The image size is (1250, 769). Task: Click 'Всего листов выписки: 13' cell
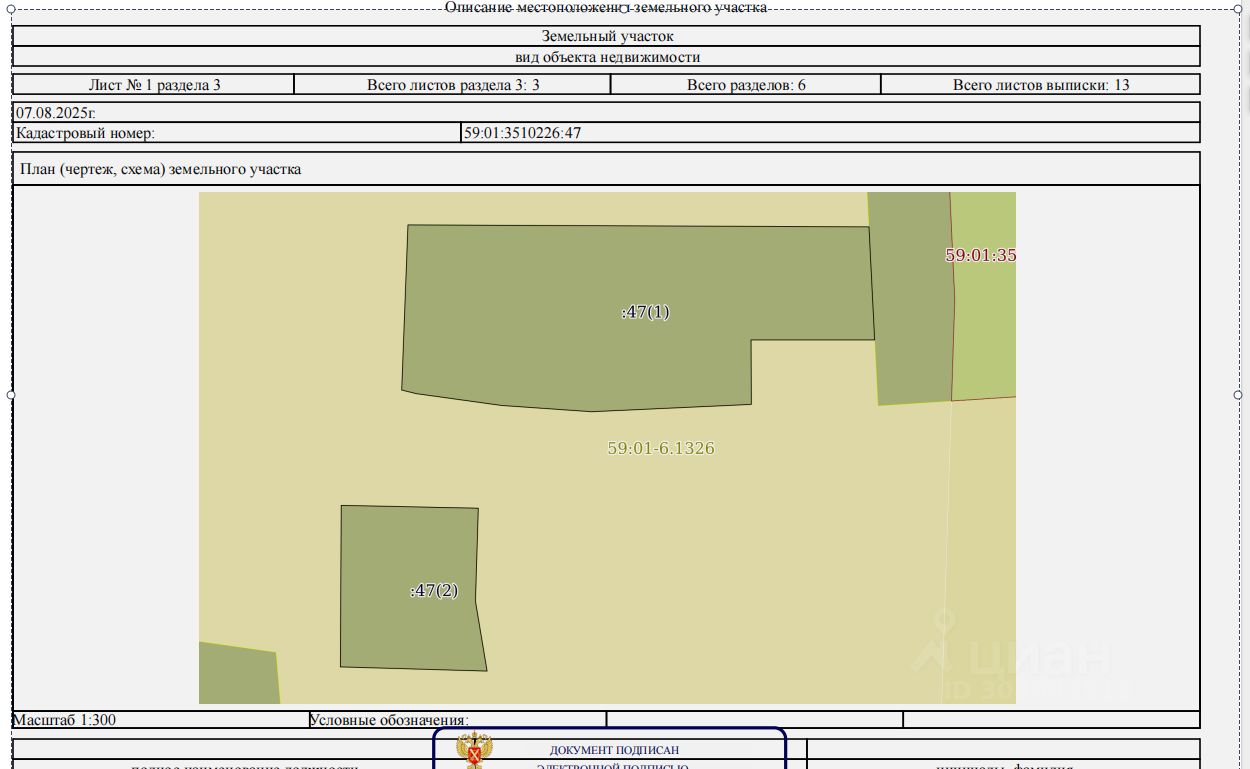[x=1040, y=85]
